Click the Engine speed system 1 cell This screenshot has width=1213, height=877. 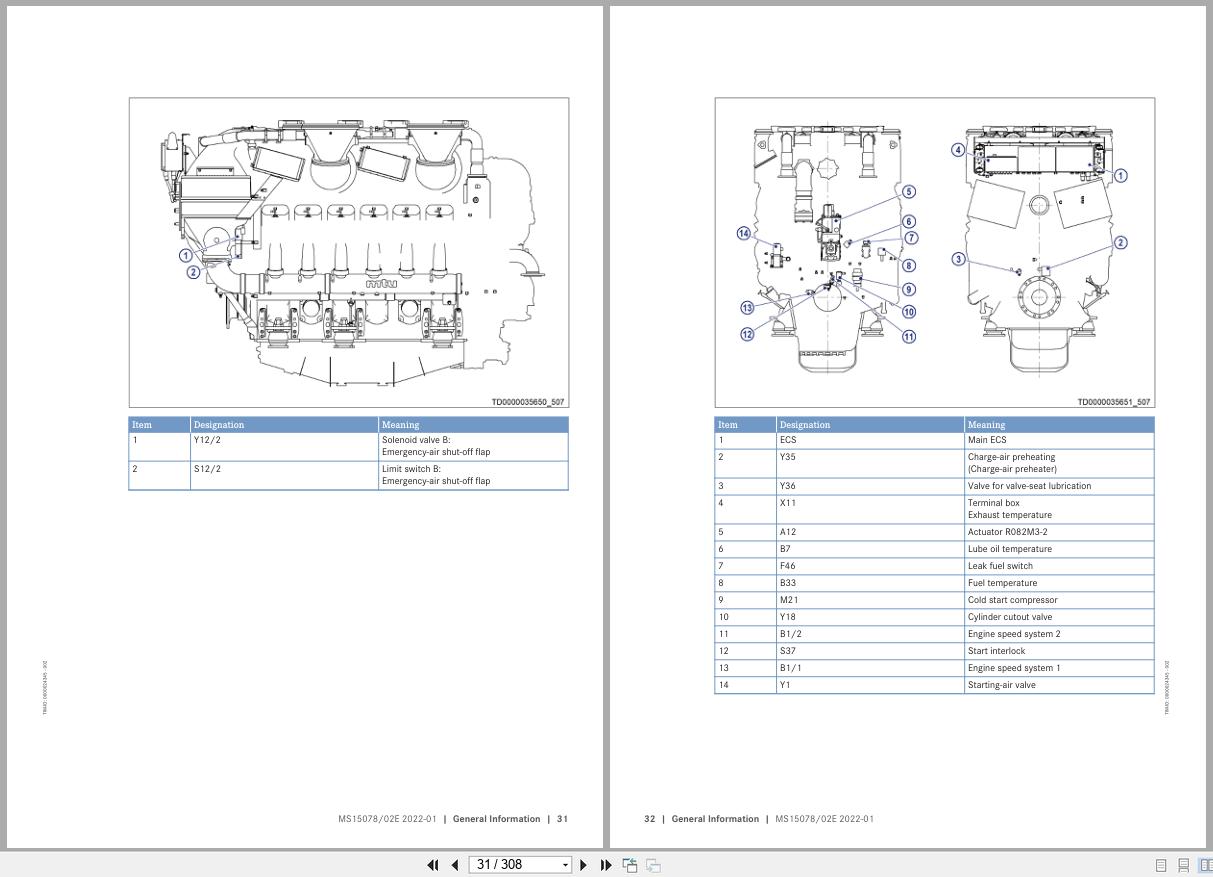tap(1059, 668)
